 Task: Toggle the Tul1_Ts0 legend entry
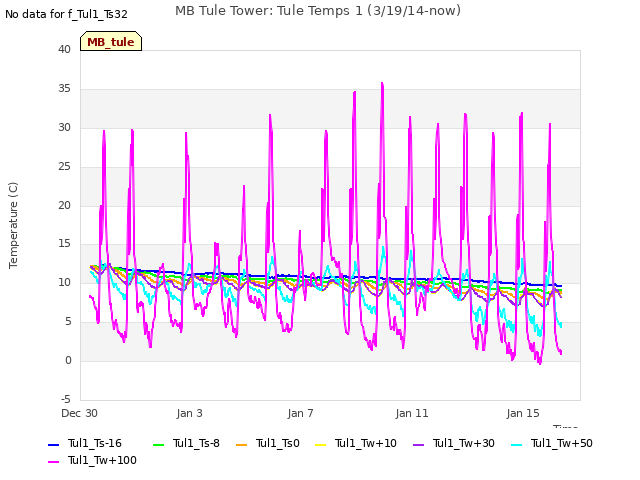click(x=268, y=443)
